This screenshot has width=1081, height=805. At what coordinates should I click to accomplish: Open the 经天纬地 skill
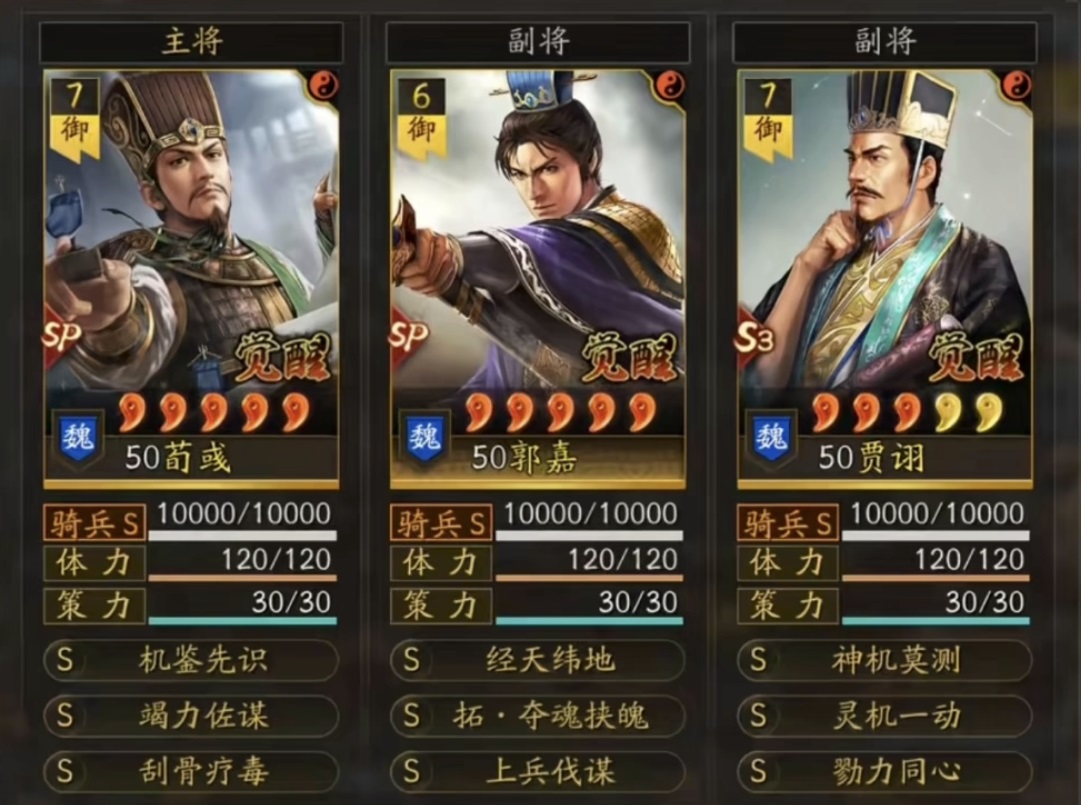point(538,660)
